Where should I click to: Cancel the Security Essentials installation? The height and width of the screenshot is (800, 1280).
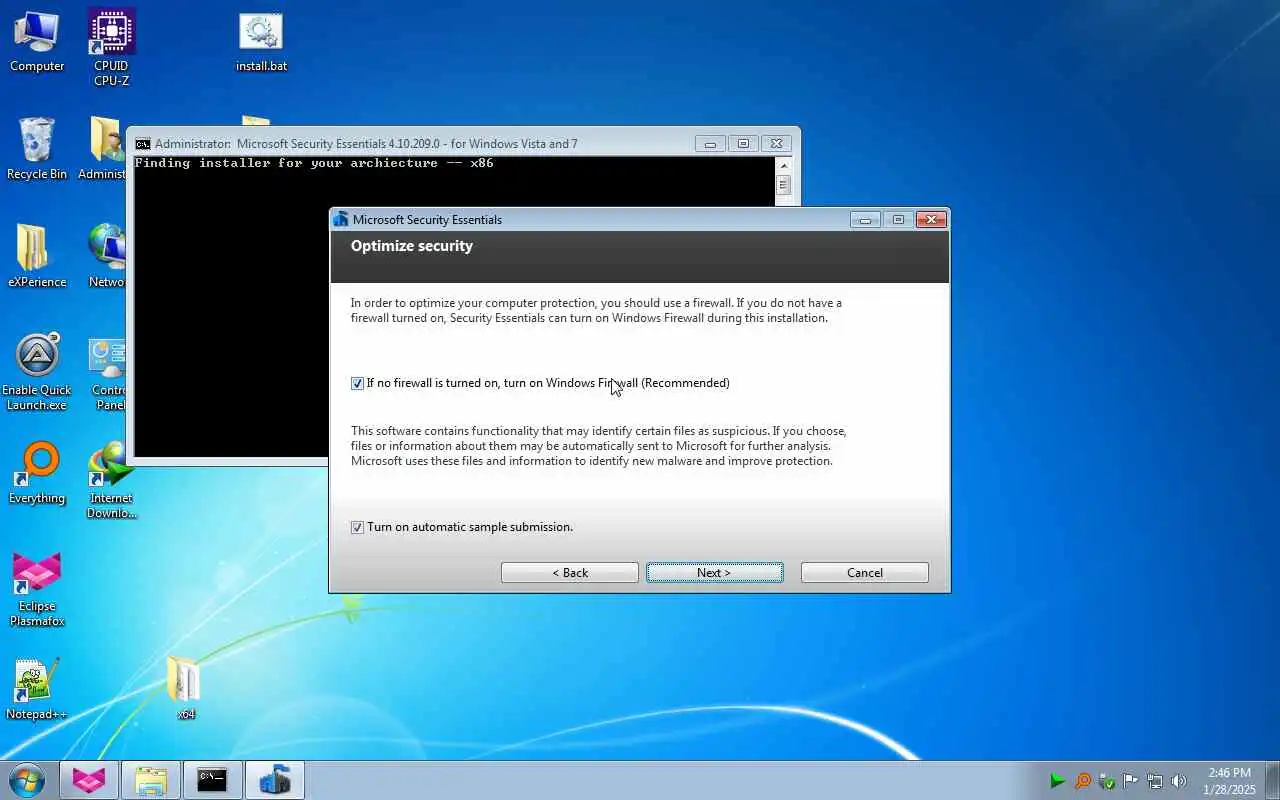click(864, 572)
